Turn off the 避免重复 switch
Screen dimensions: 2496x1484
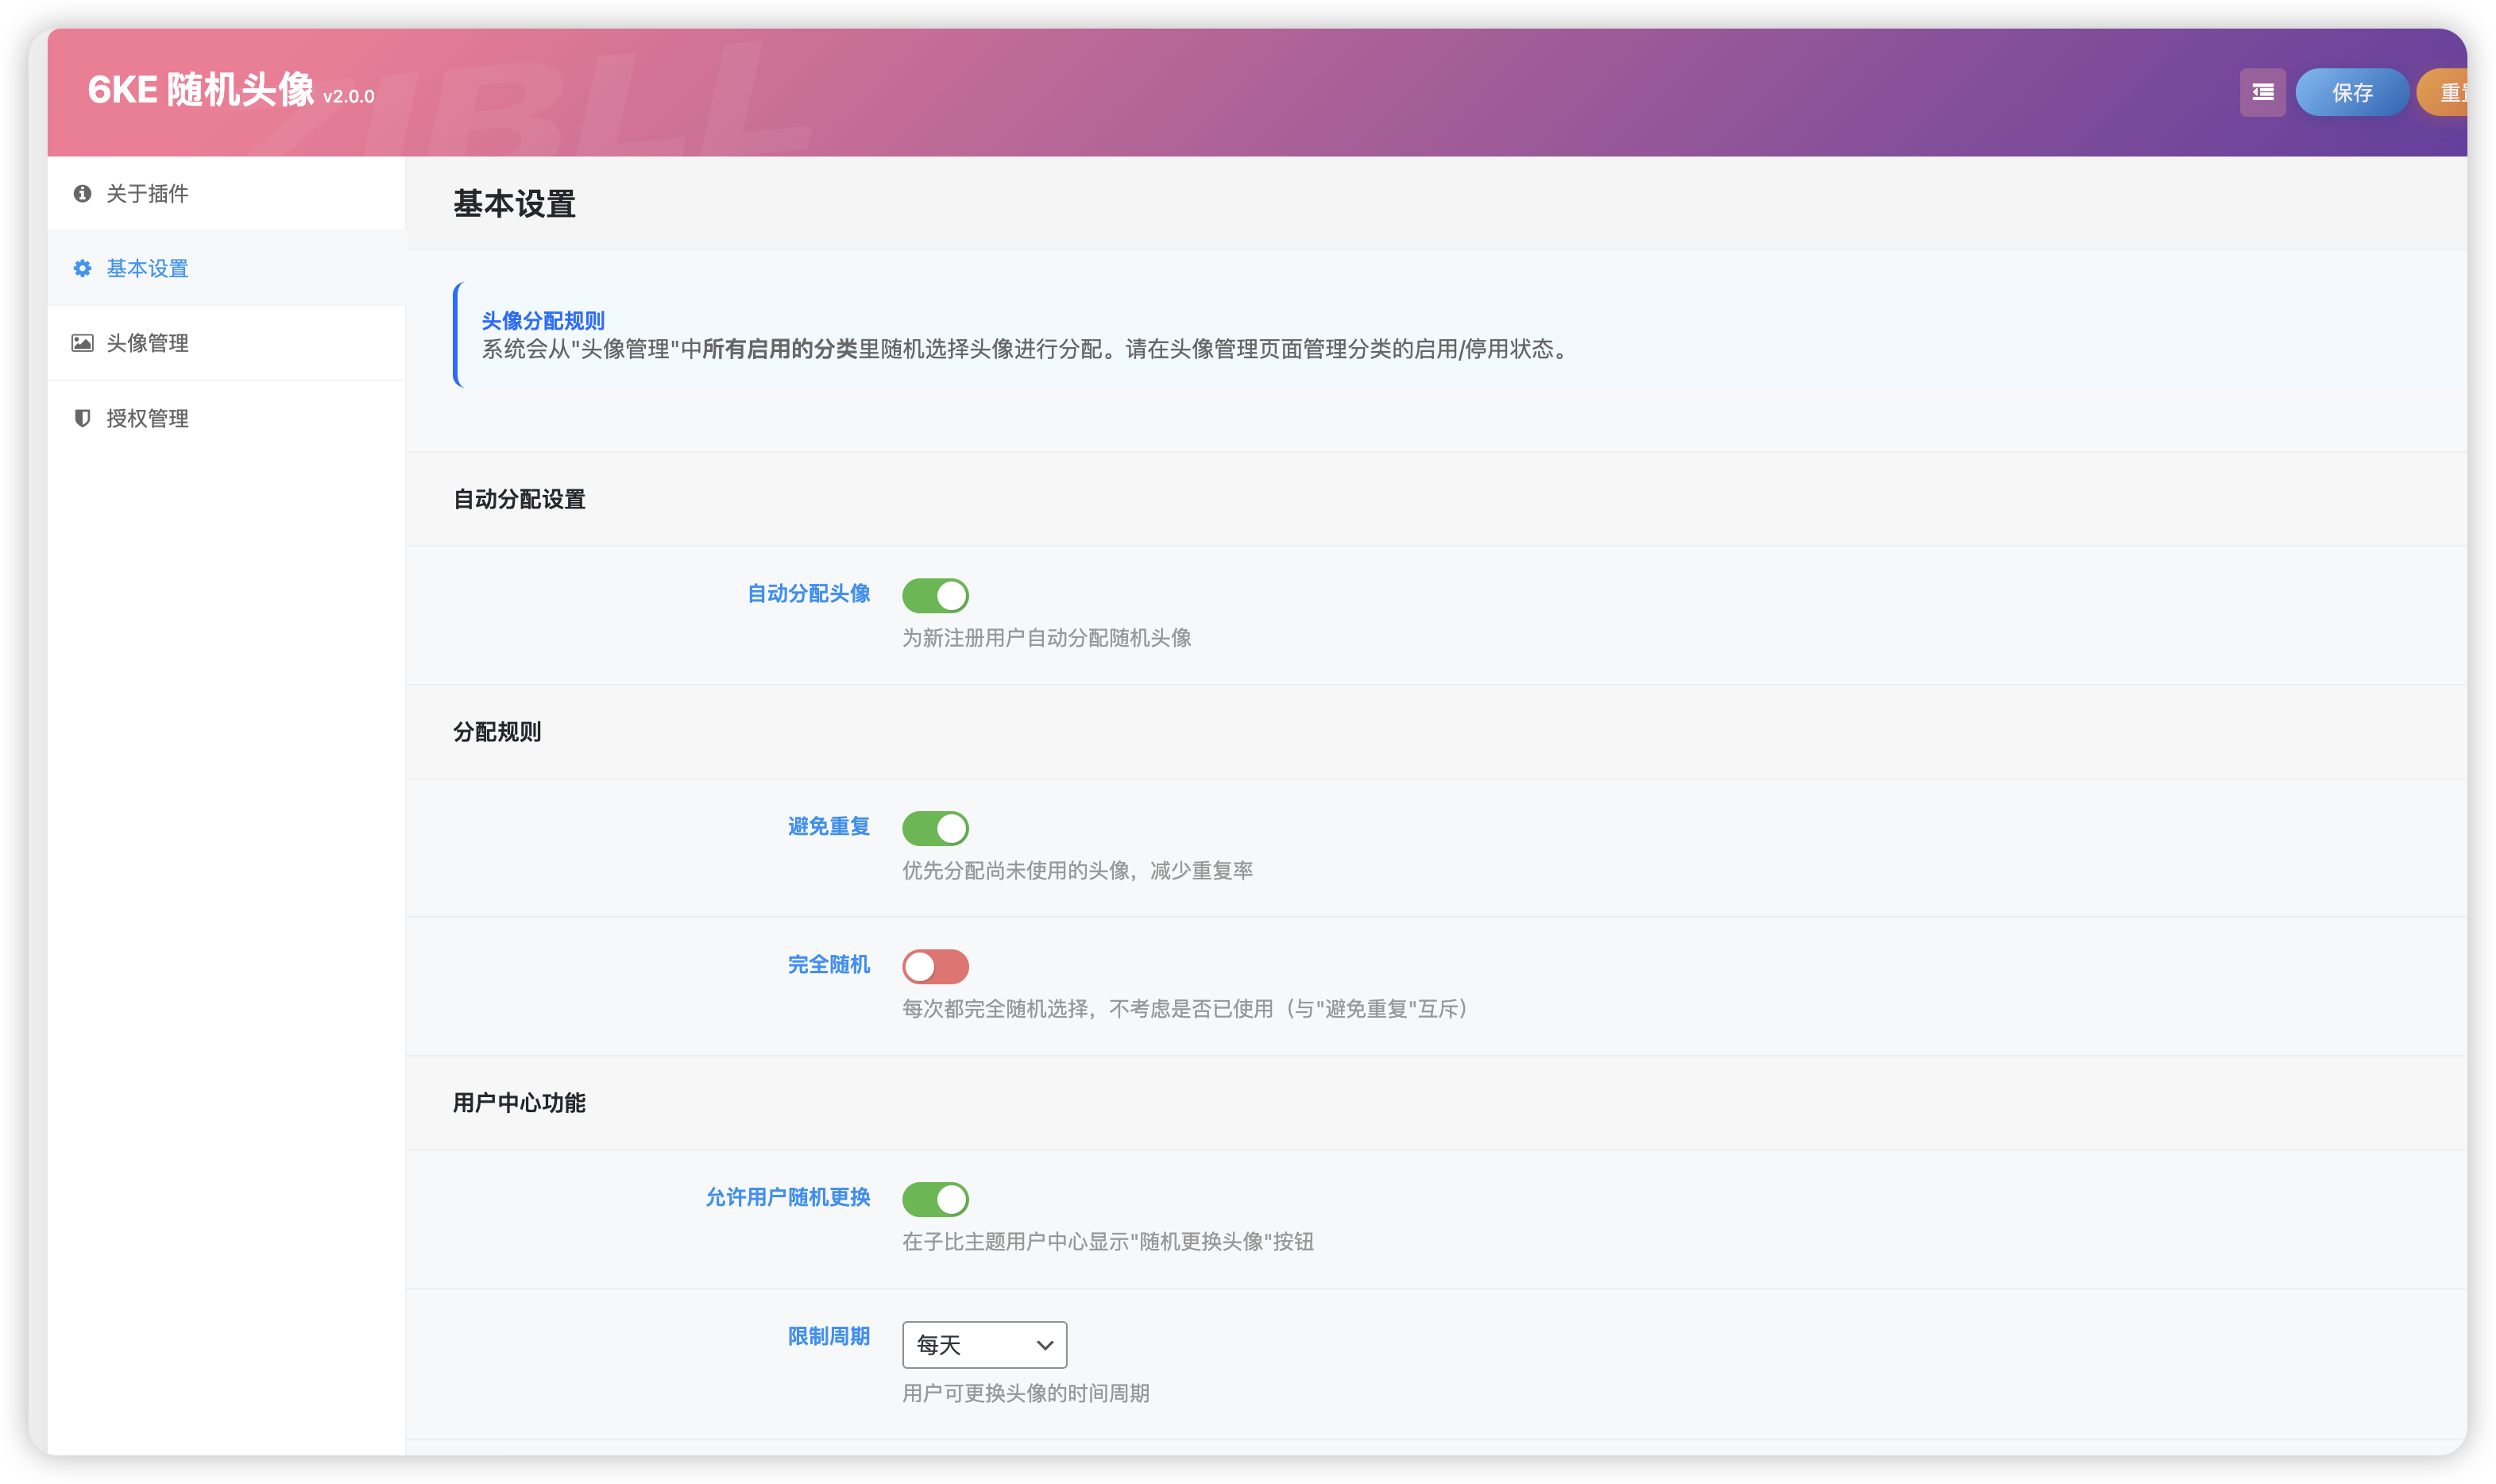936,828
